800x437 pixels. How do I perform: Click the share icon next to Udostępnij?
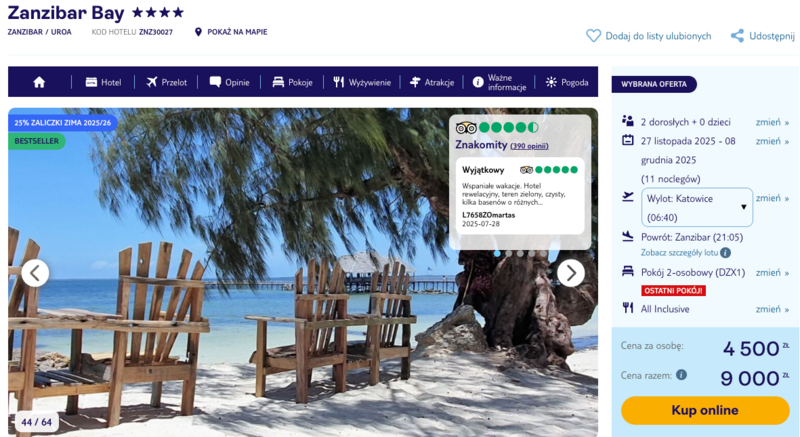[x=737, y=36]
